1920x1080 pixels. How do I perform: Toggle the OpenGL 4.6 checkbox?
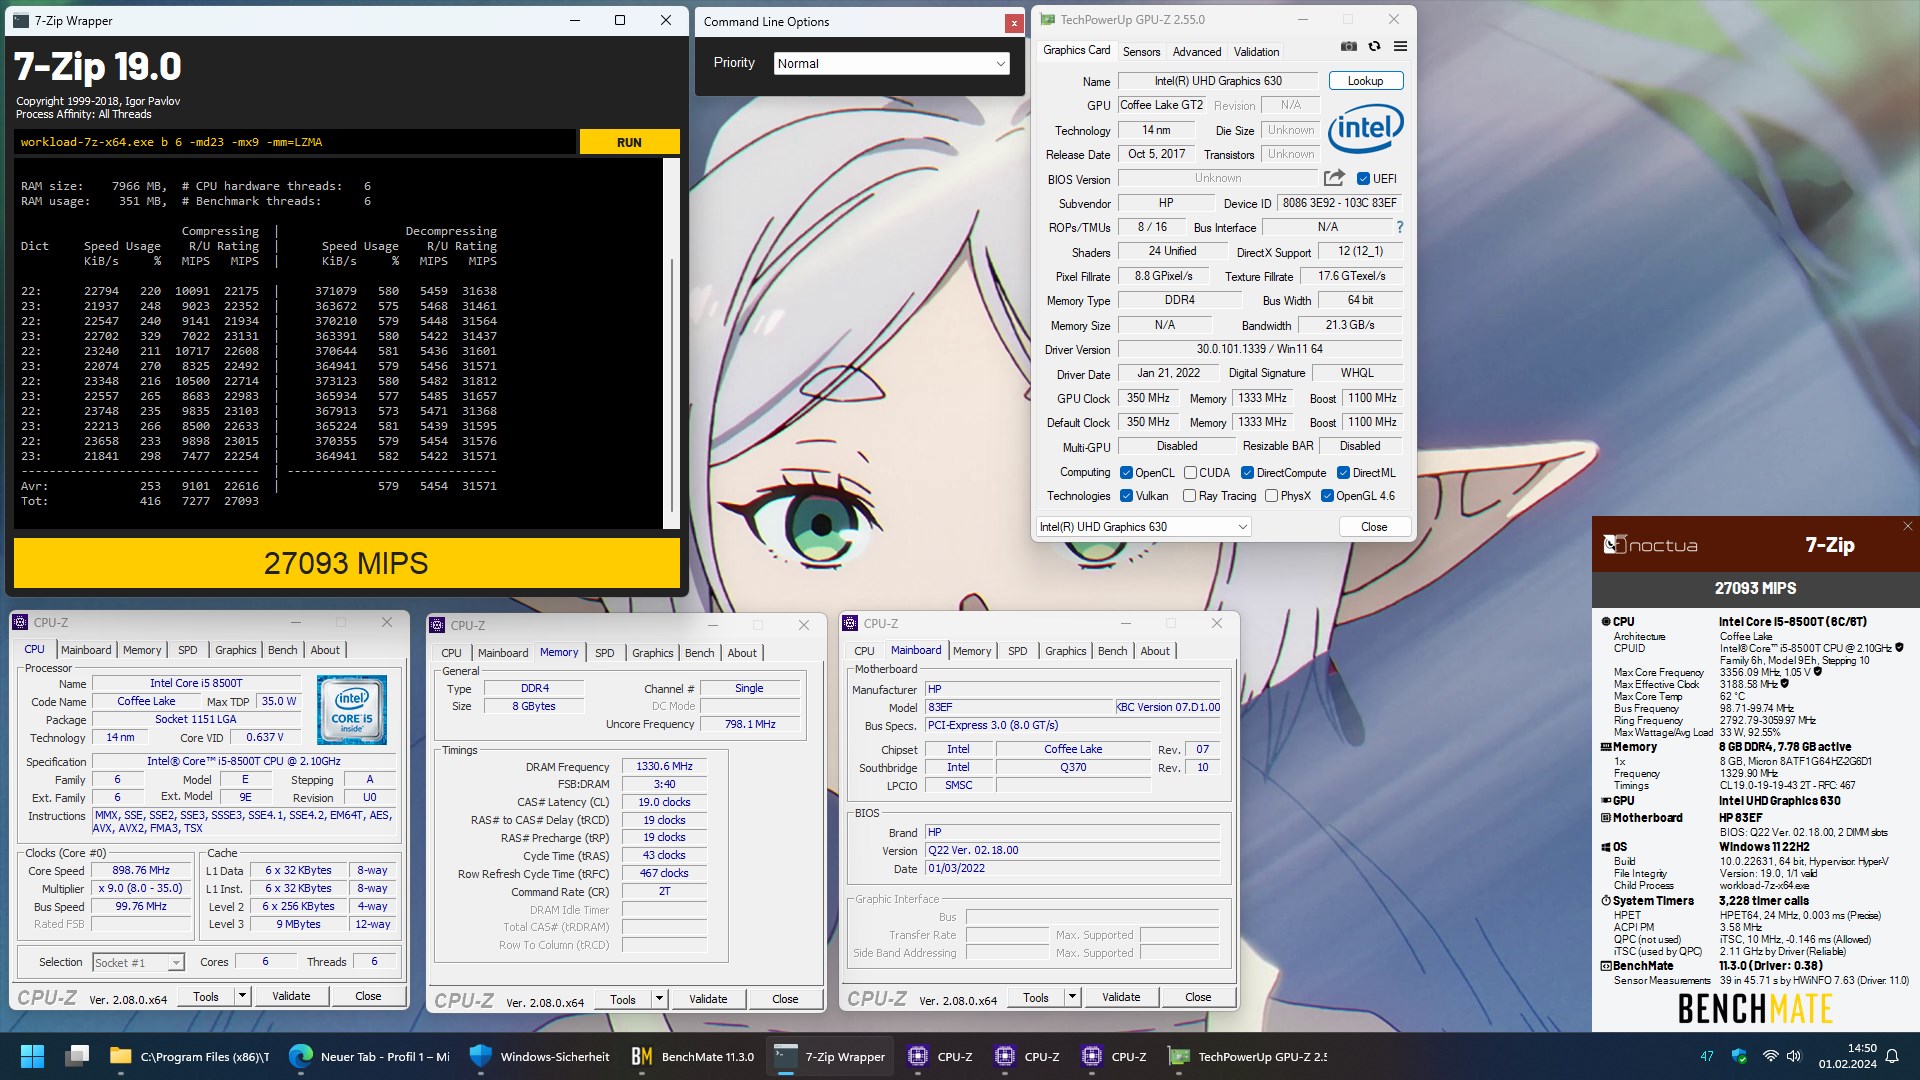tap(1327, 496)
